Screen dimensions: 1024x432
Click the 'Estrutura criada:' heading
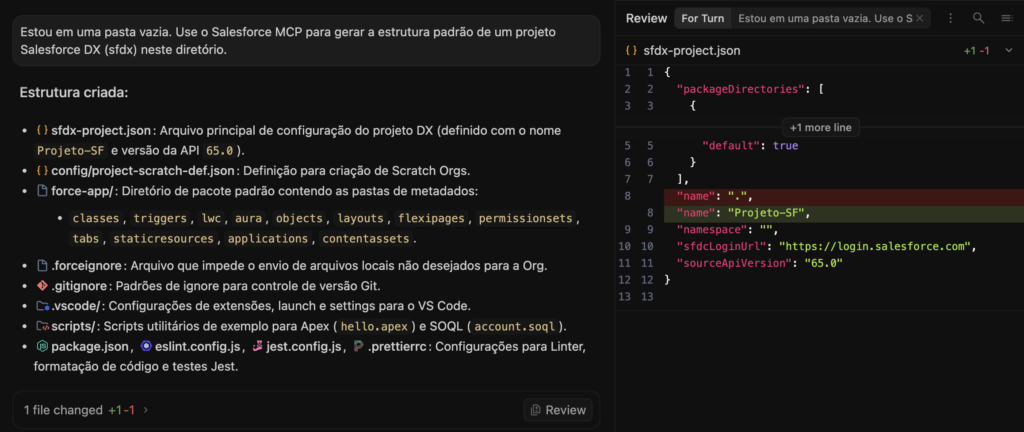(74, 93)
